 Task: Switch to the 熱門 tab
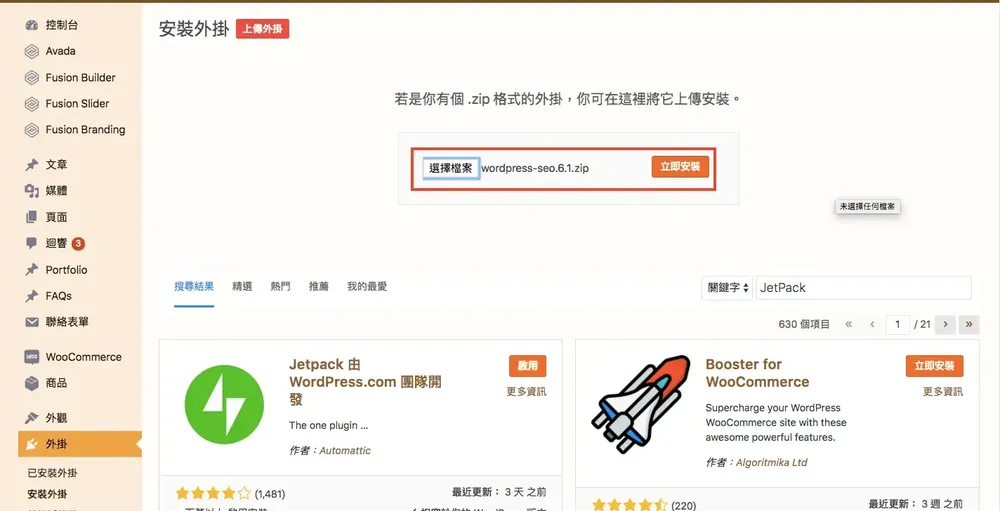click(280, 286)
